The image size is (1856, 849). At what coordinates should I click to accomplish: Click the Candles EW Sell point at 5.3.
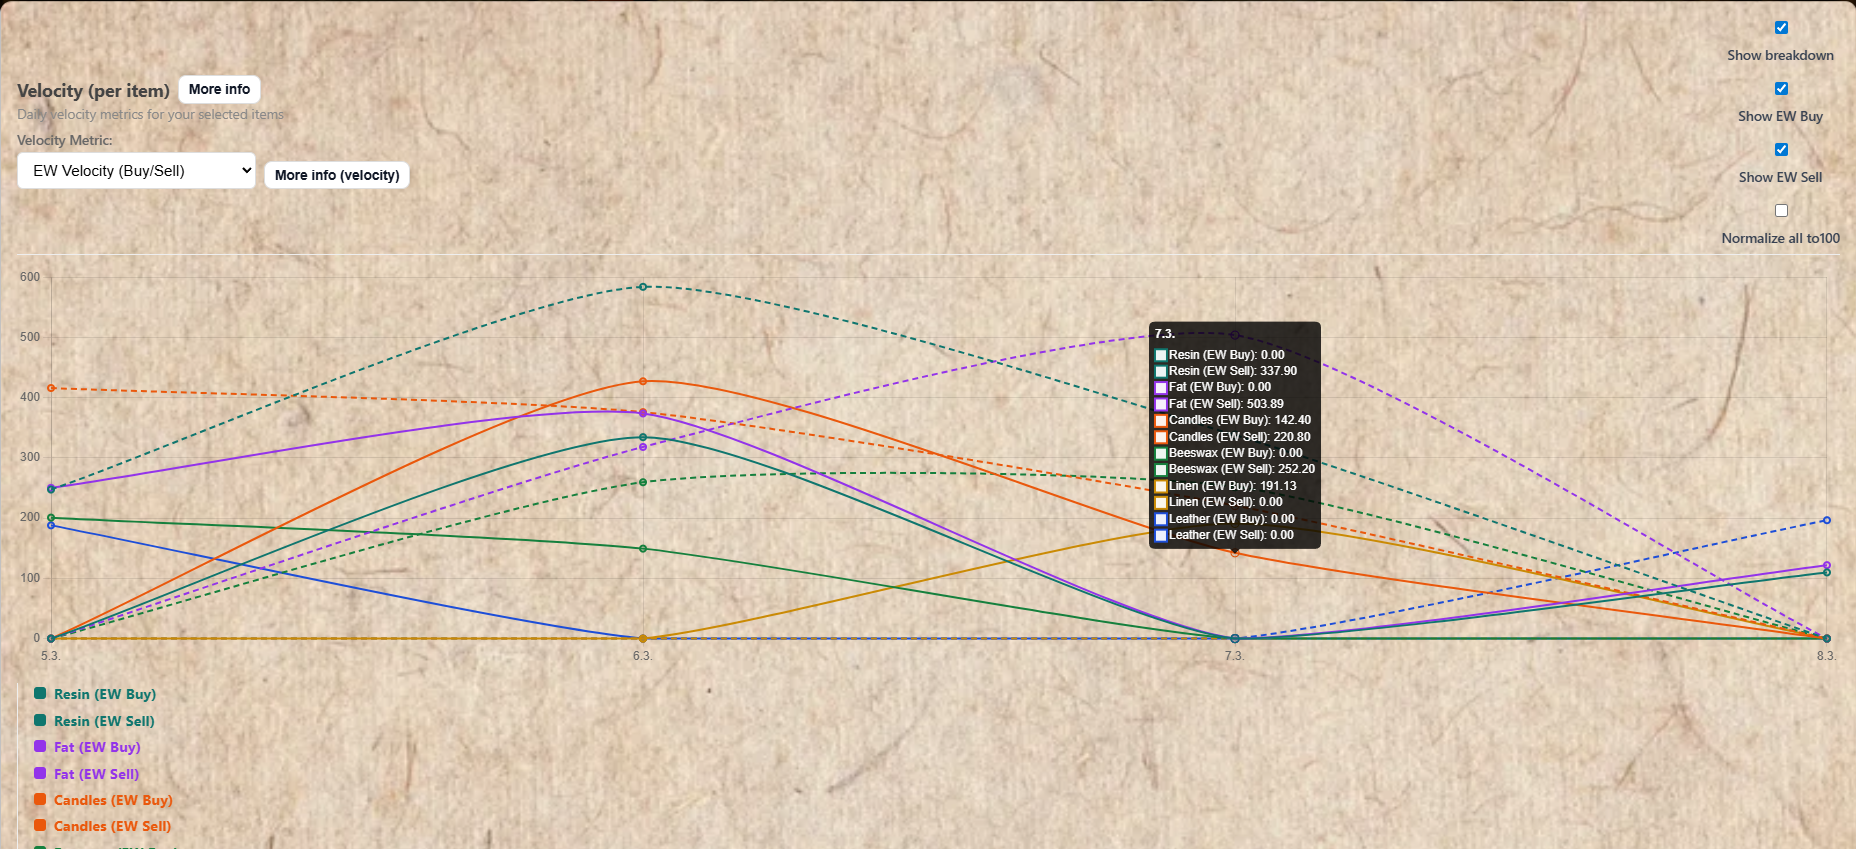click(x=51, y=388)
